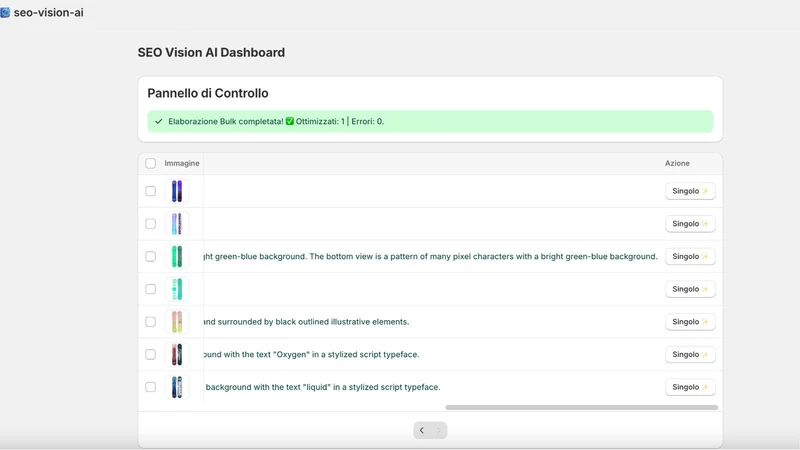
Task: Click the Azione column header
Action: click(677, 163)
